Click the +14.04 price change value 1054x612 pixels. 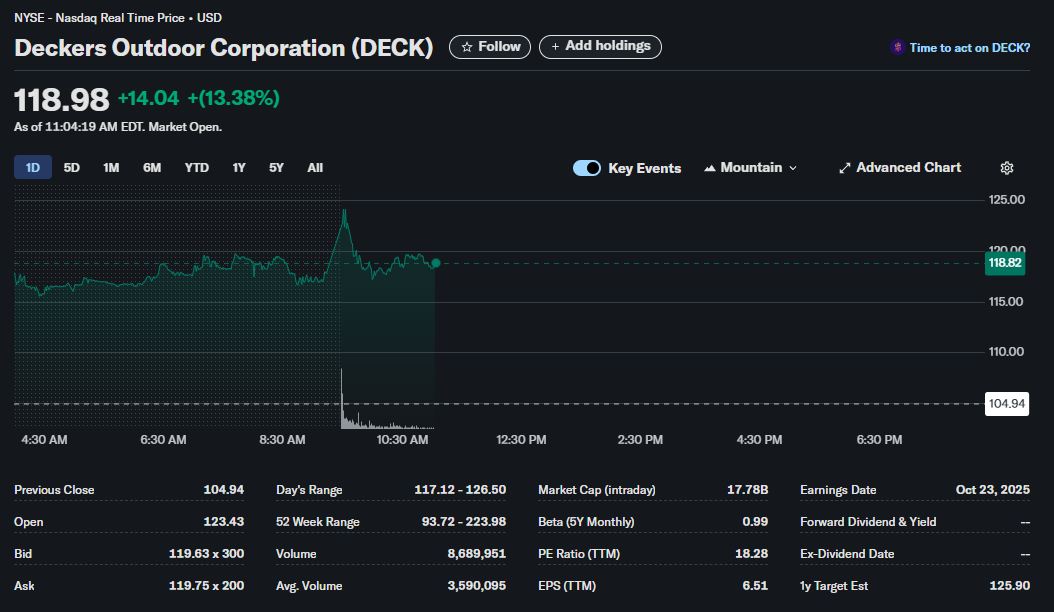pyautogui.click(x=149, y=98)
